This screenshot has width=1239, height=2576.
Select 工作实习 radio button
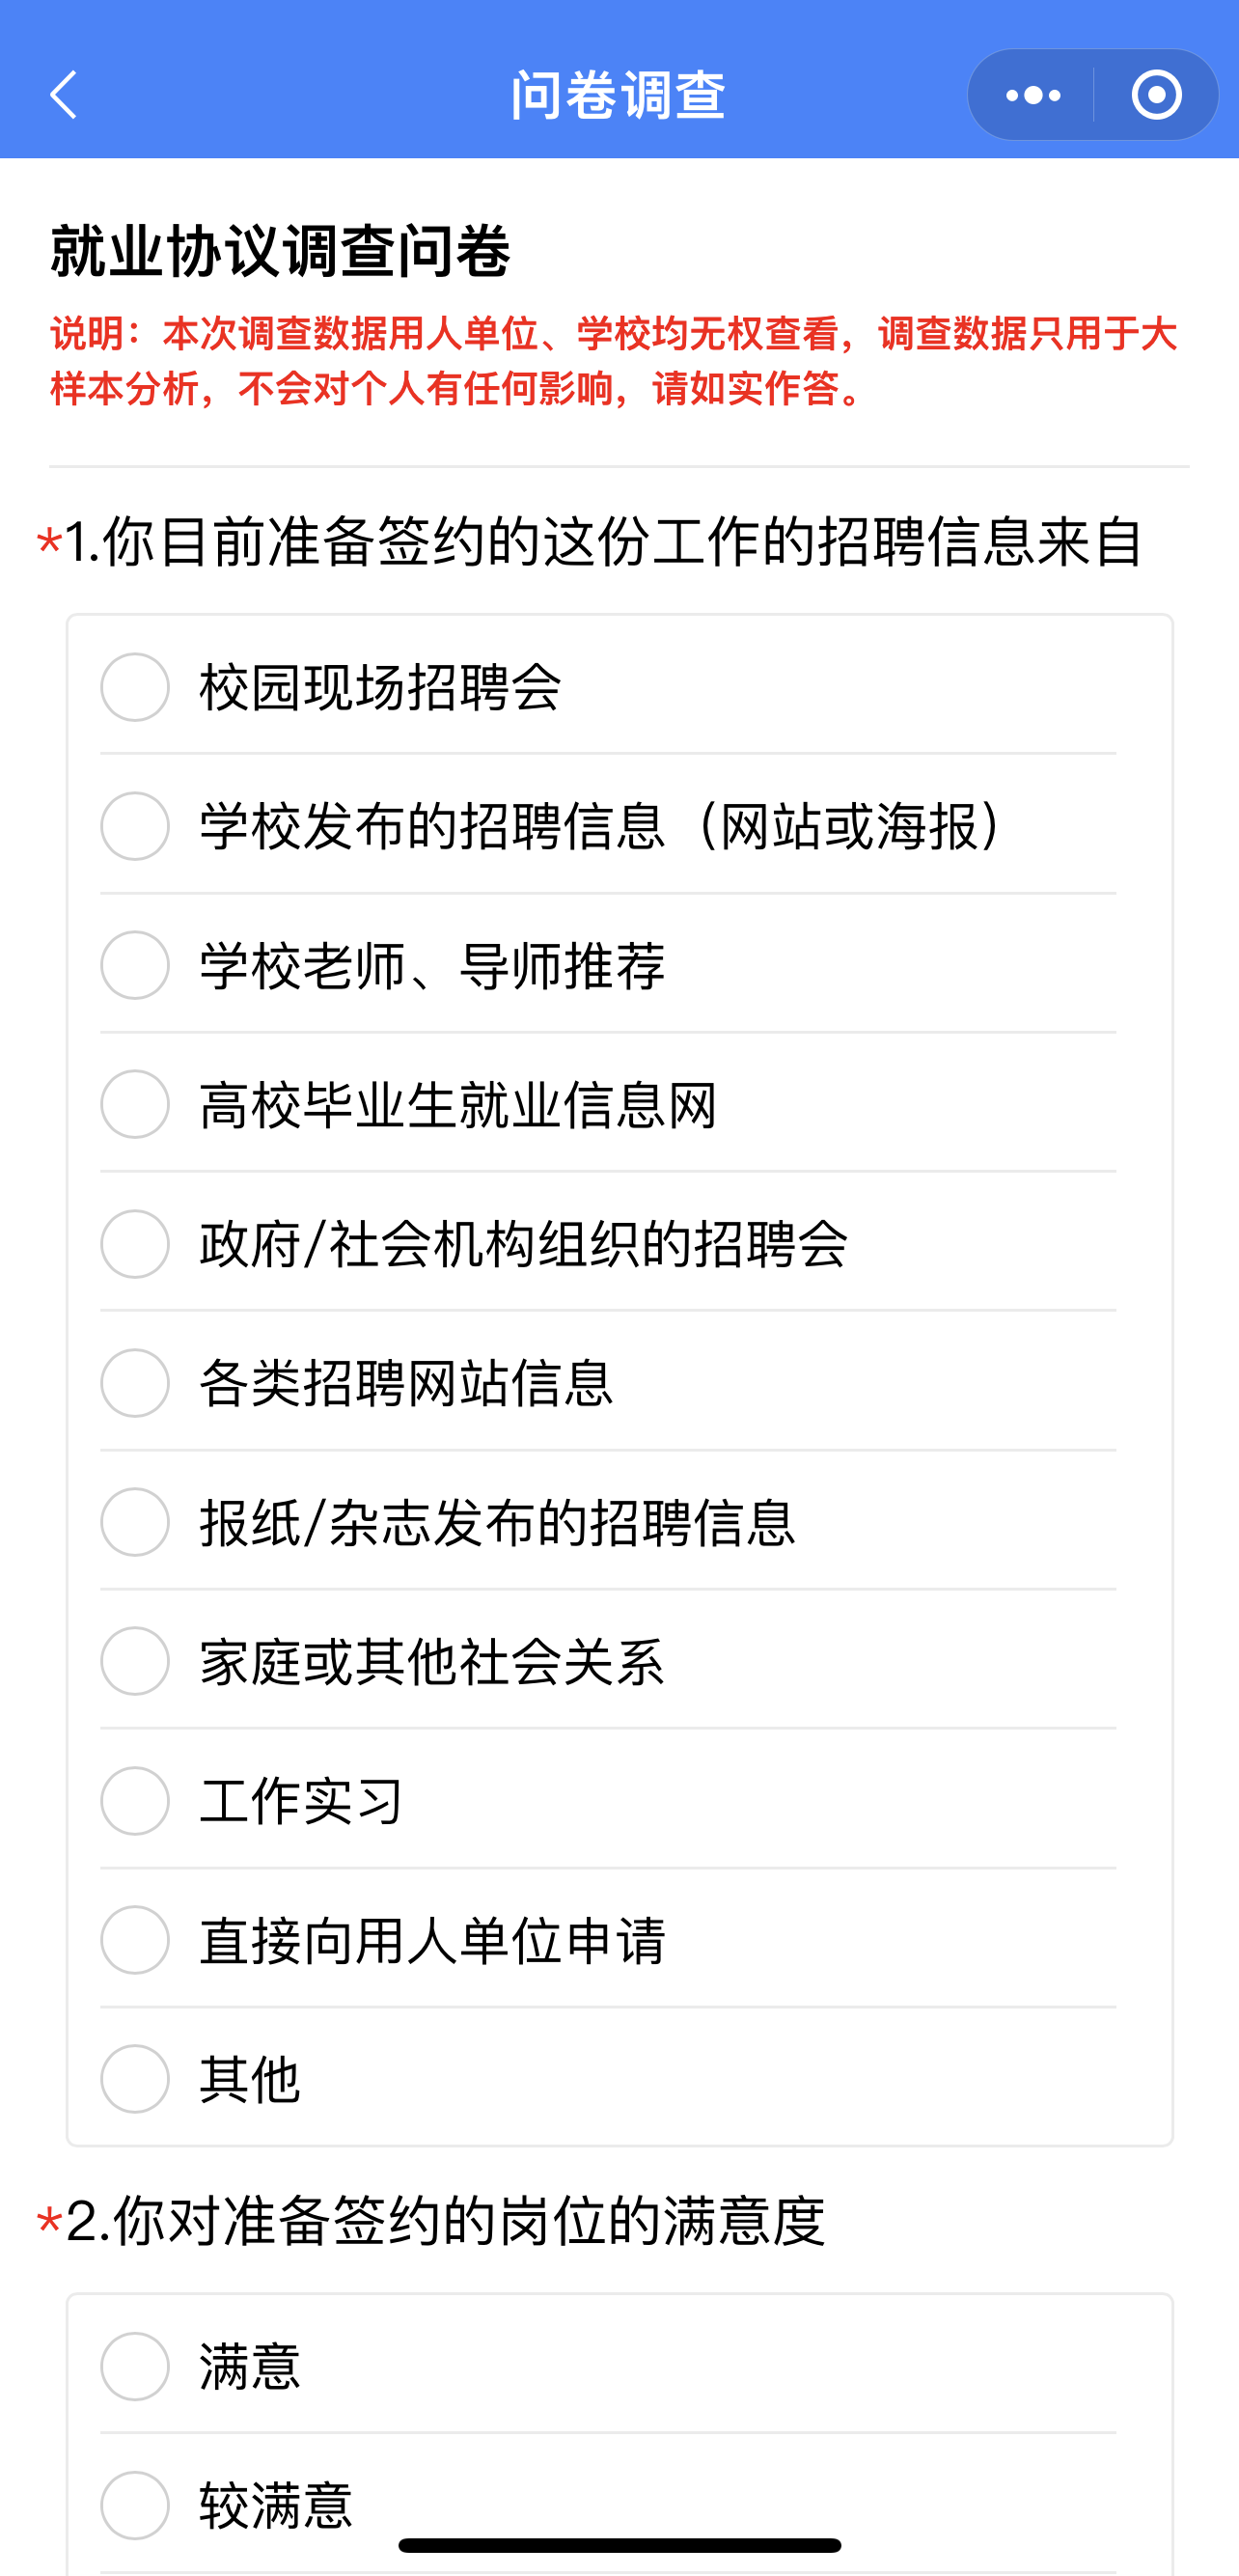point(135,1801)
